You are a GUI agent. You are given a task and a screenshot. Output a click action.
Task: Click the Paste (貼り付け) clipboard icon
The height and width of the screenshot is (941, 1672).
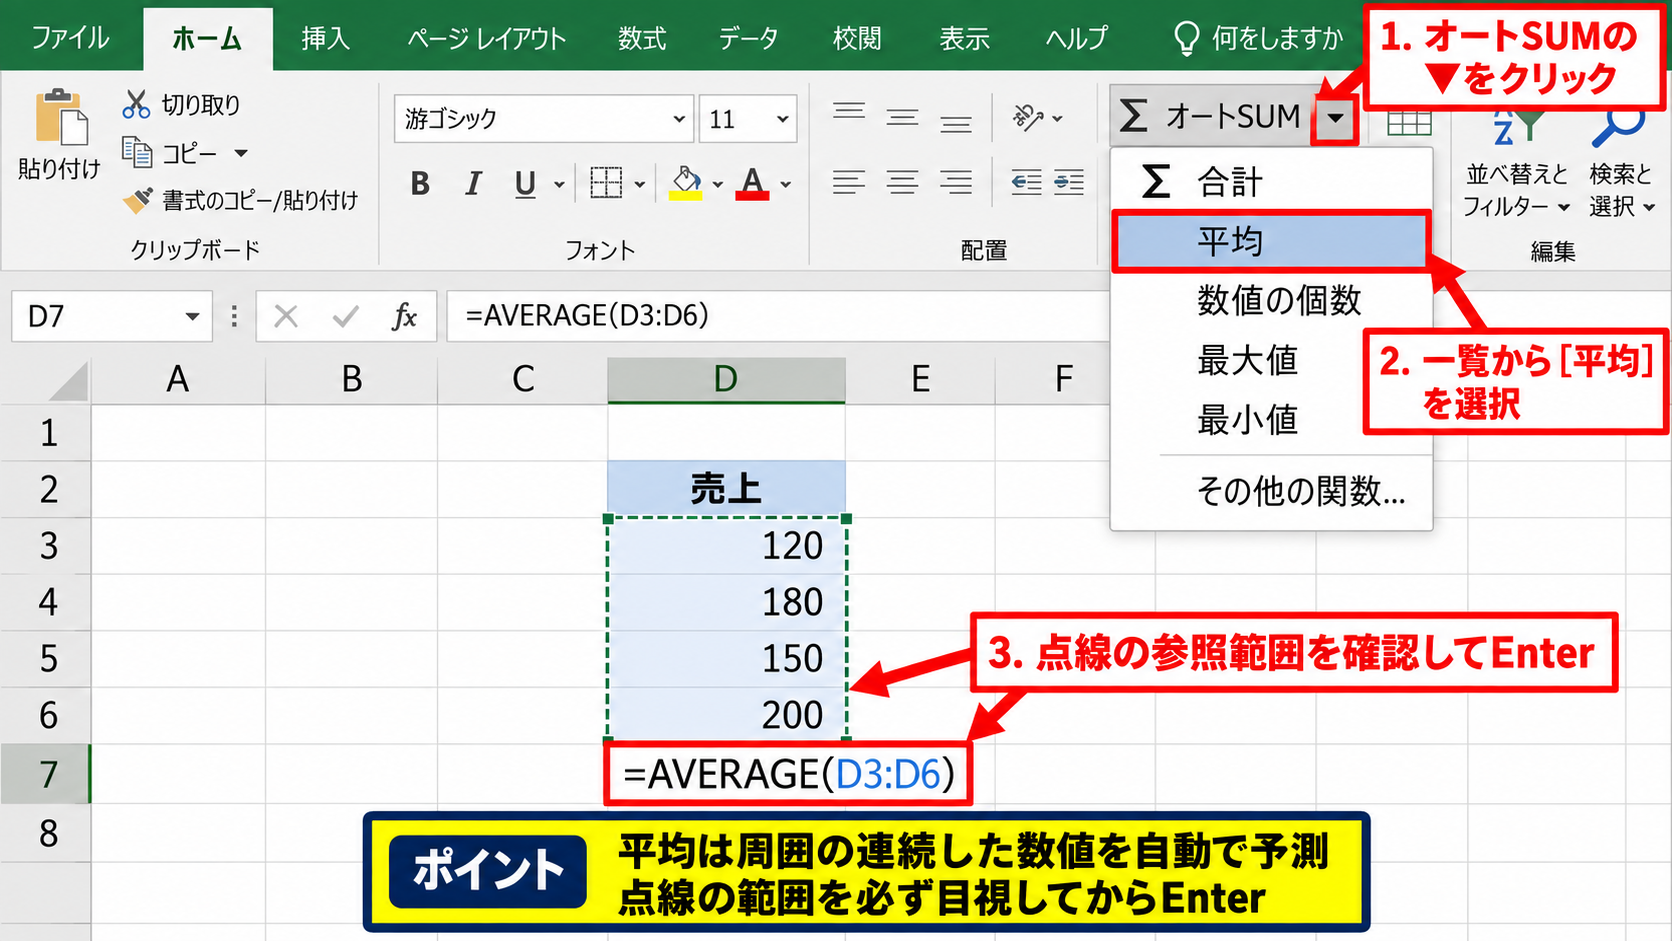pos(61,118)
